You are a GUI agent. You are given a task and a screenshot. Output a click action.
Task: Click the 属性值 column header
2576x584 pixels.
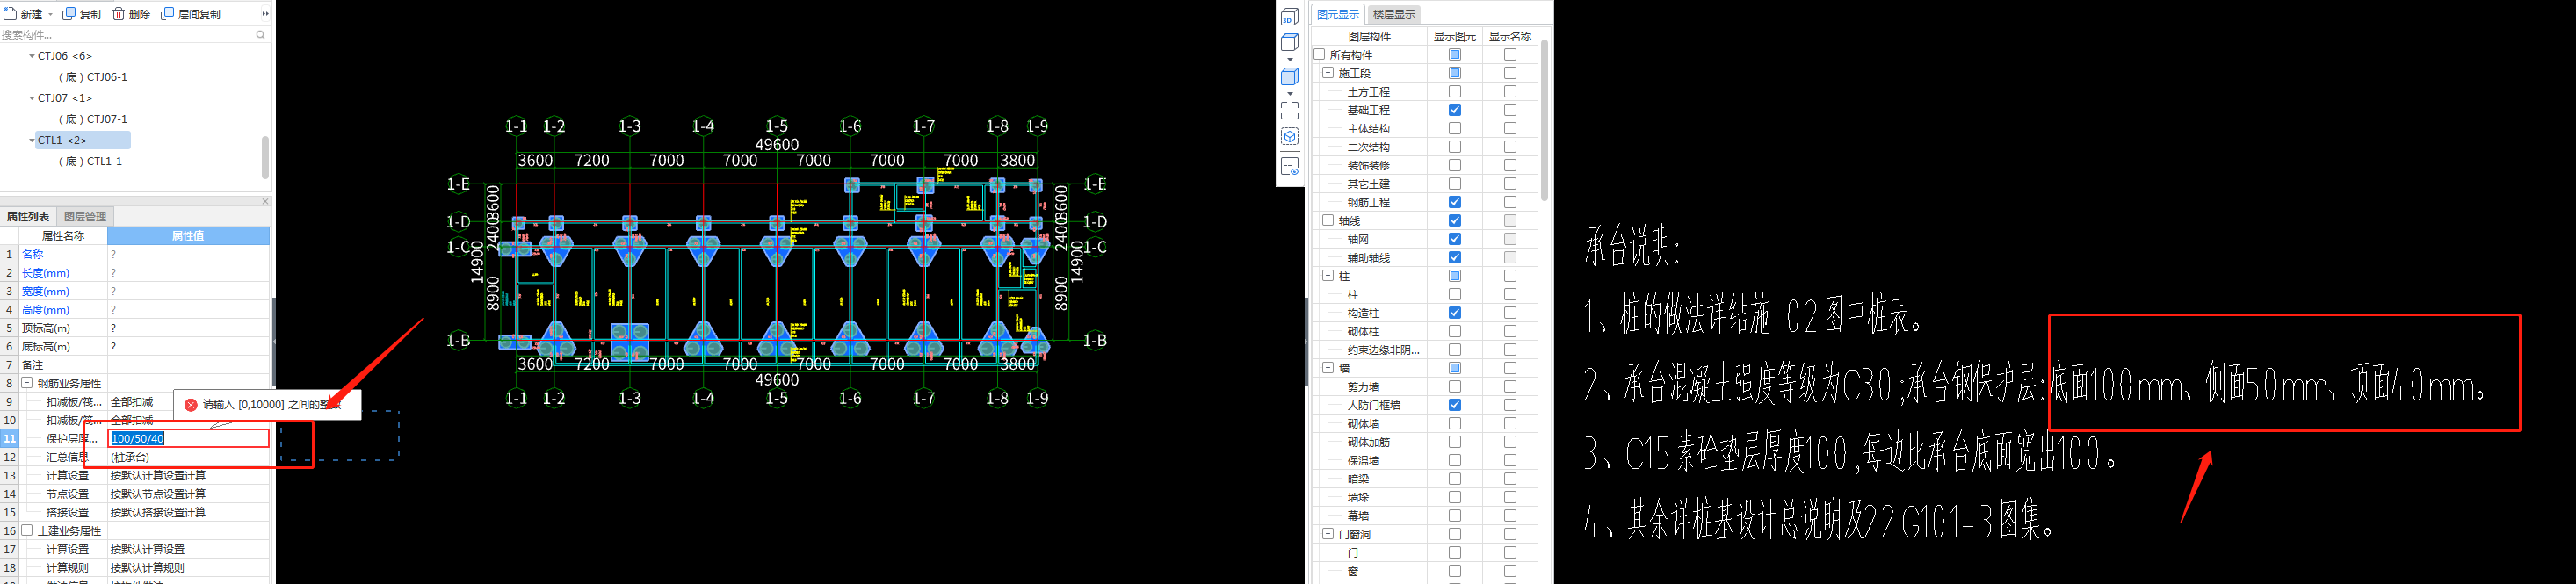(x=188, y=236)
